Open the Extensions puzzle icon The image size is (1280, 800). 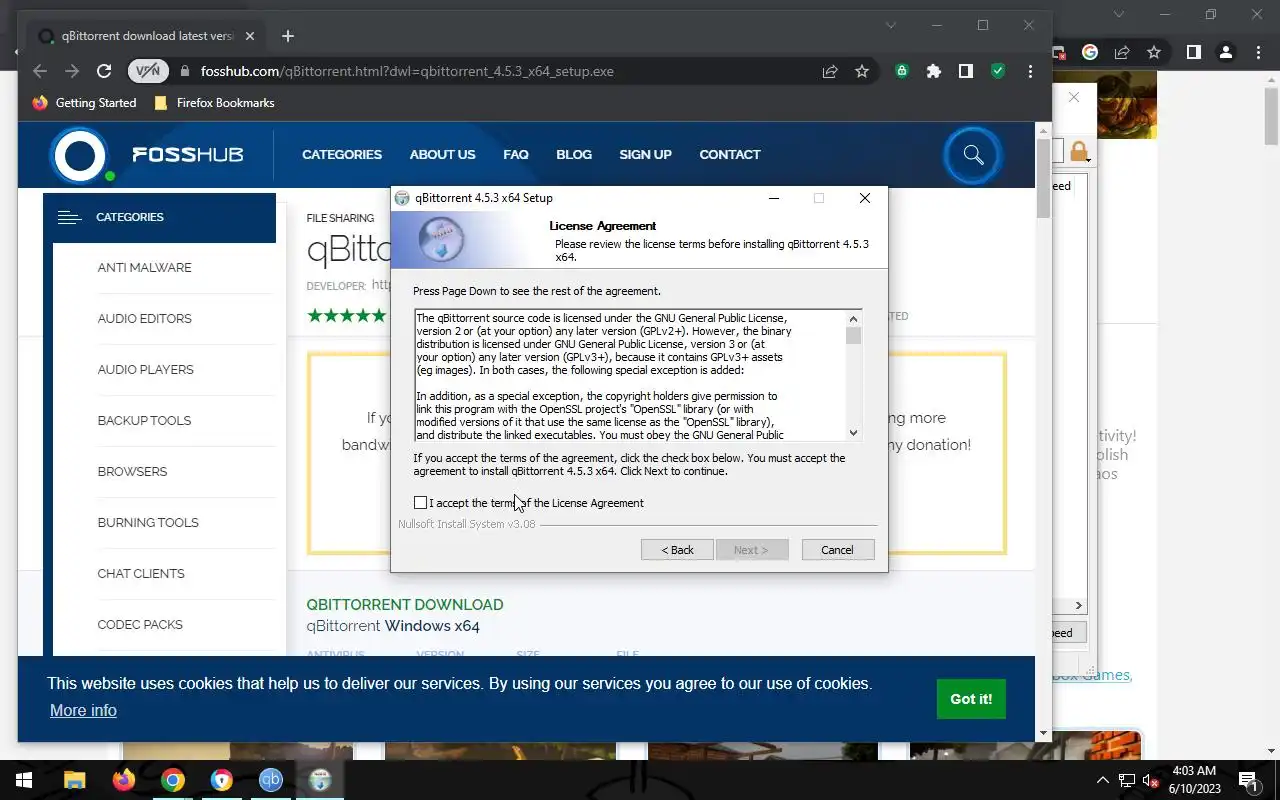(x=934, y=71)
